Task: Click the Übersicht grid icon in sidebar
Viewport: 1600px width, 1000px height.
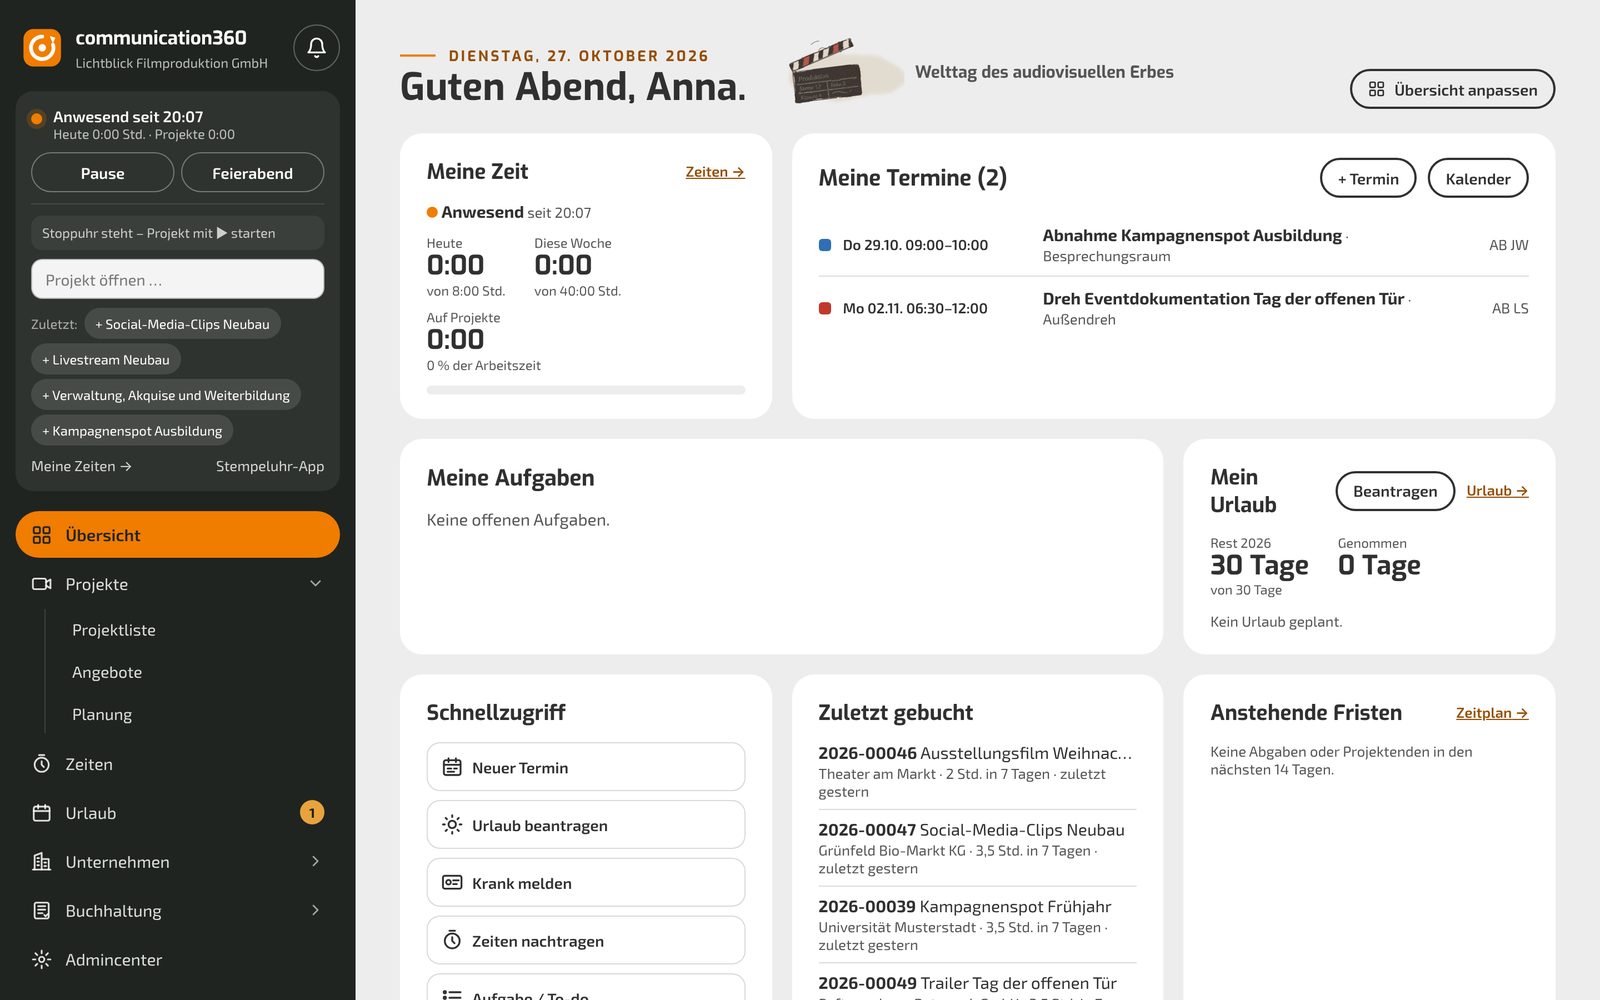Action: pos(41,535)
